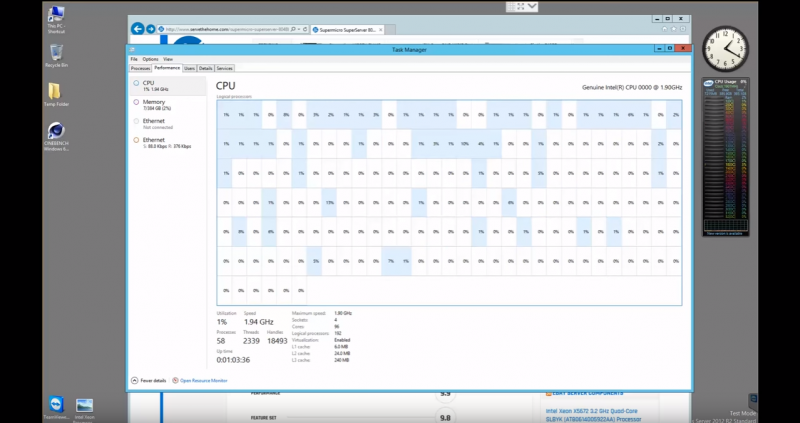Image resolution: width=800 pixels, height=423 pixels.
Task: Click the browser tools gear icon
Action: (x=683, y=29)
